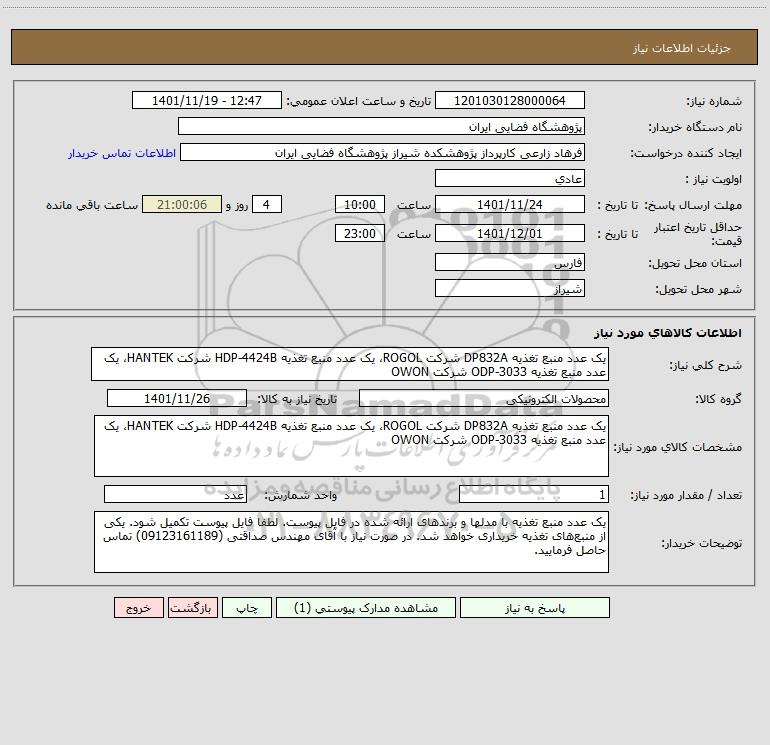Click goods specifications text area

351,446
